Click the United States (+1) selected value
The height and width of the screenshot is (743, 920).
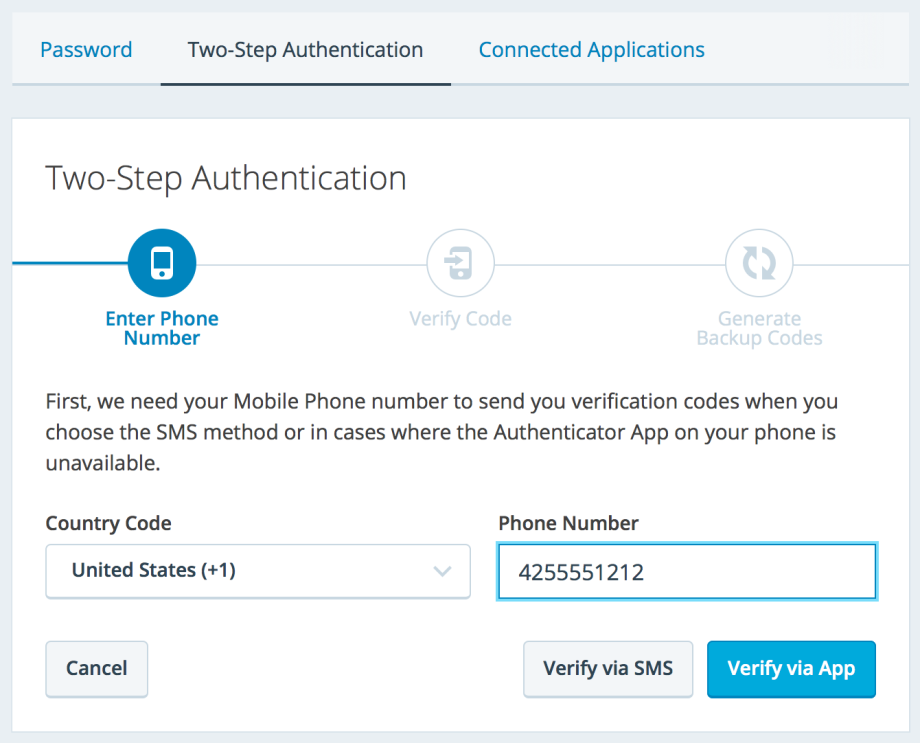[153, 571]
